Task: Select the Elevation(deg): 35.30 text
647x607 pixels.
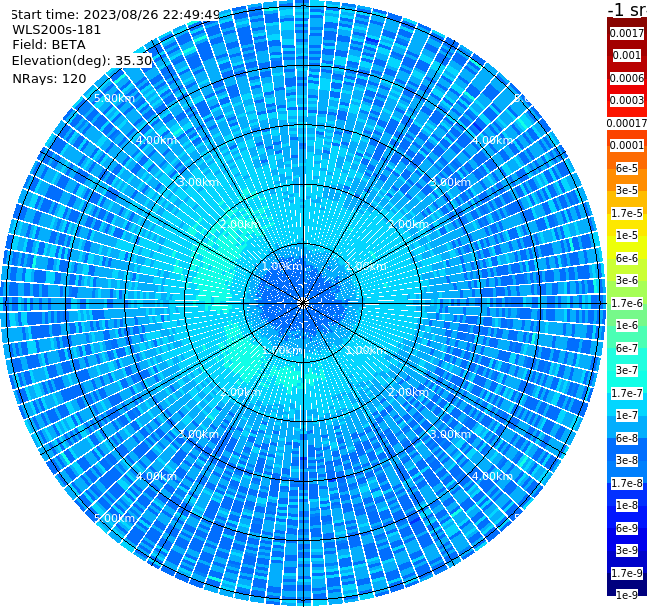Action: click(82, 61)
